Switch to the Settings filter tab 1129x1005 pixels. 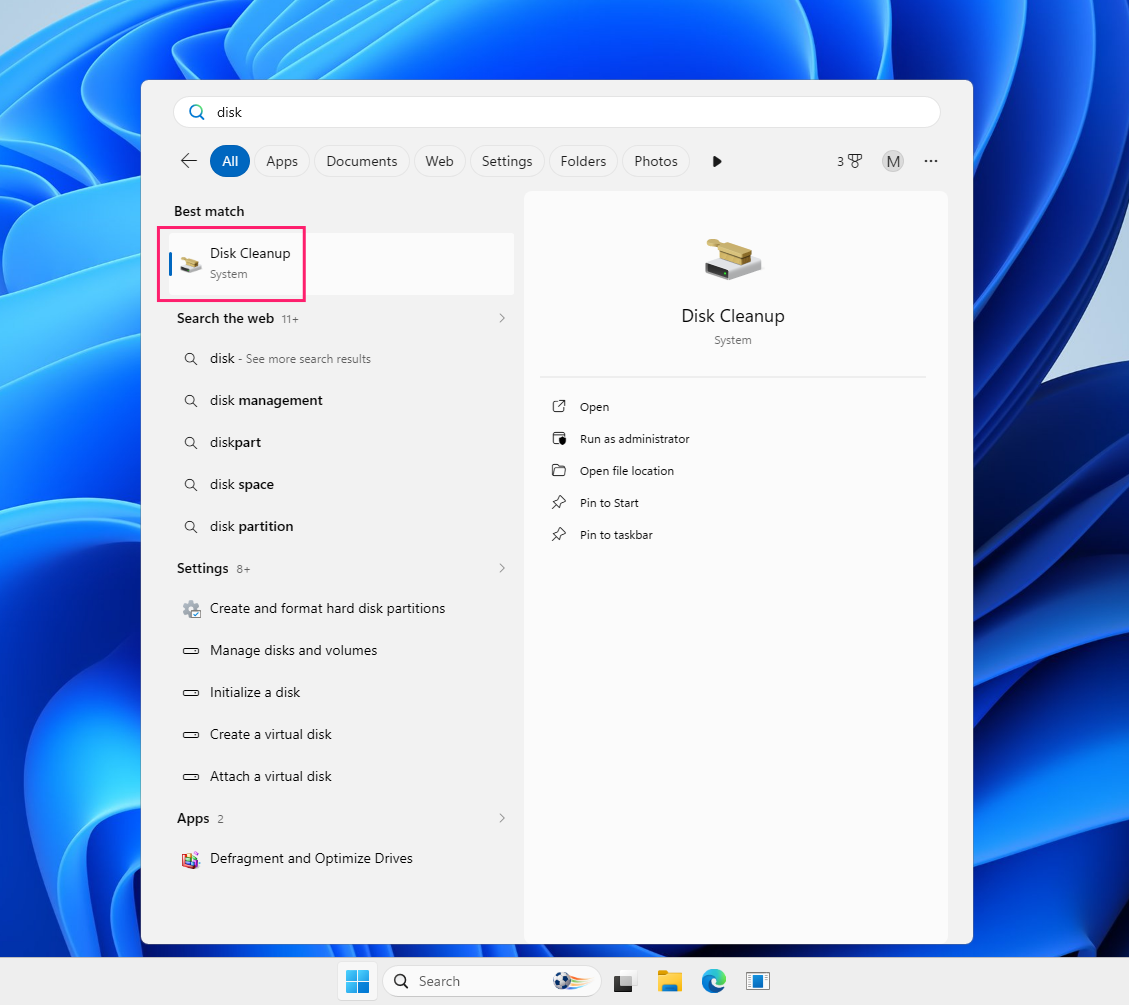click(x=507, y=161)
